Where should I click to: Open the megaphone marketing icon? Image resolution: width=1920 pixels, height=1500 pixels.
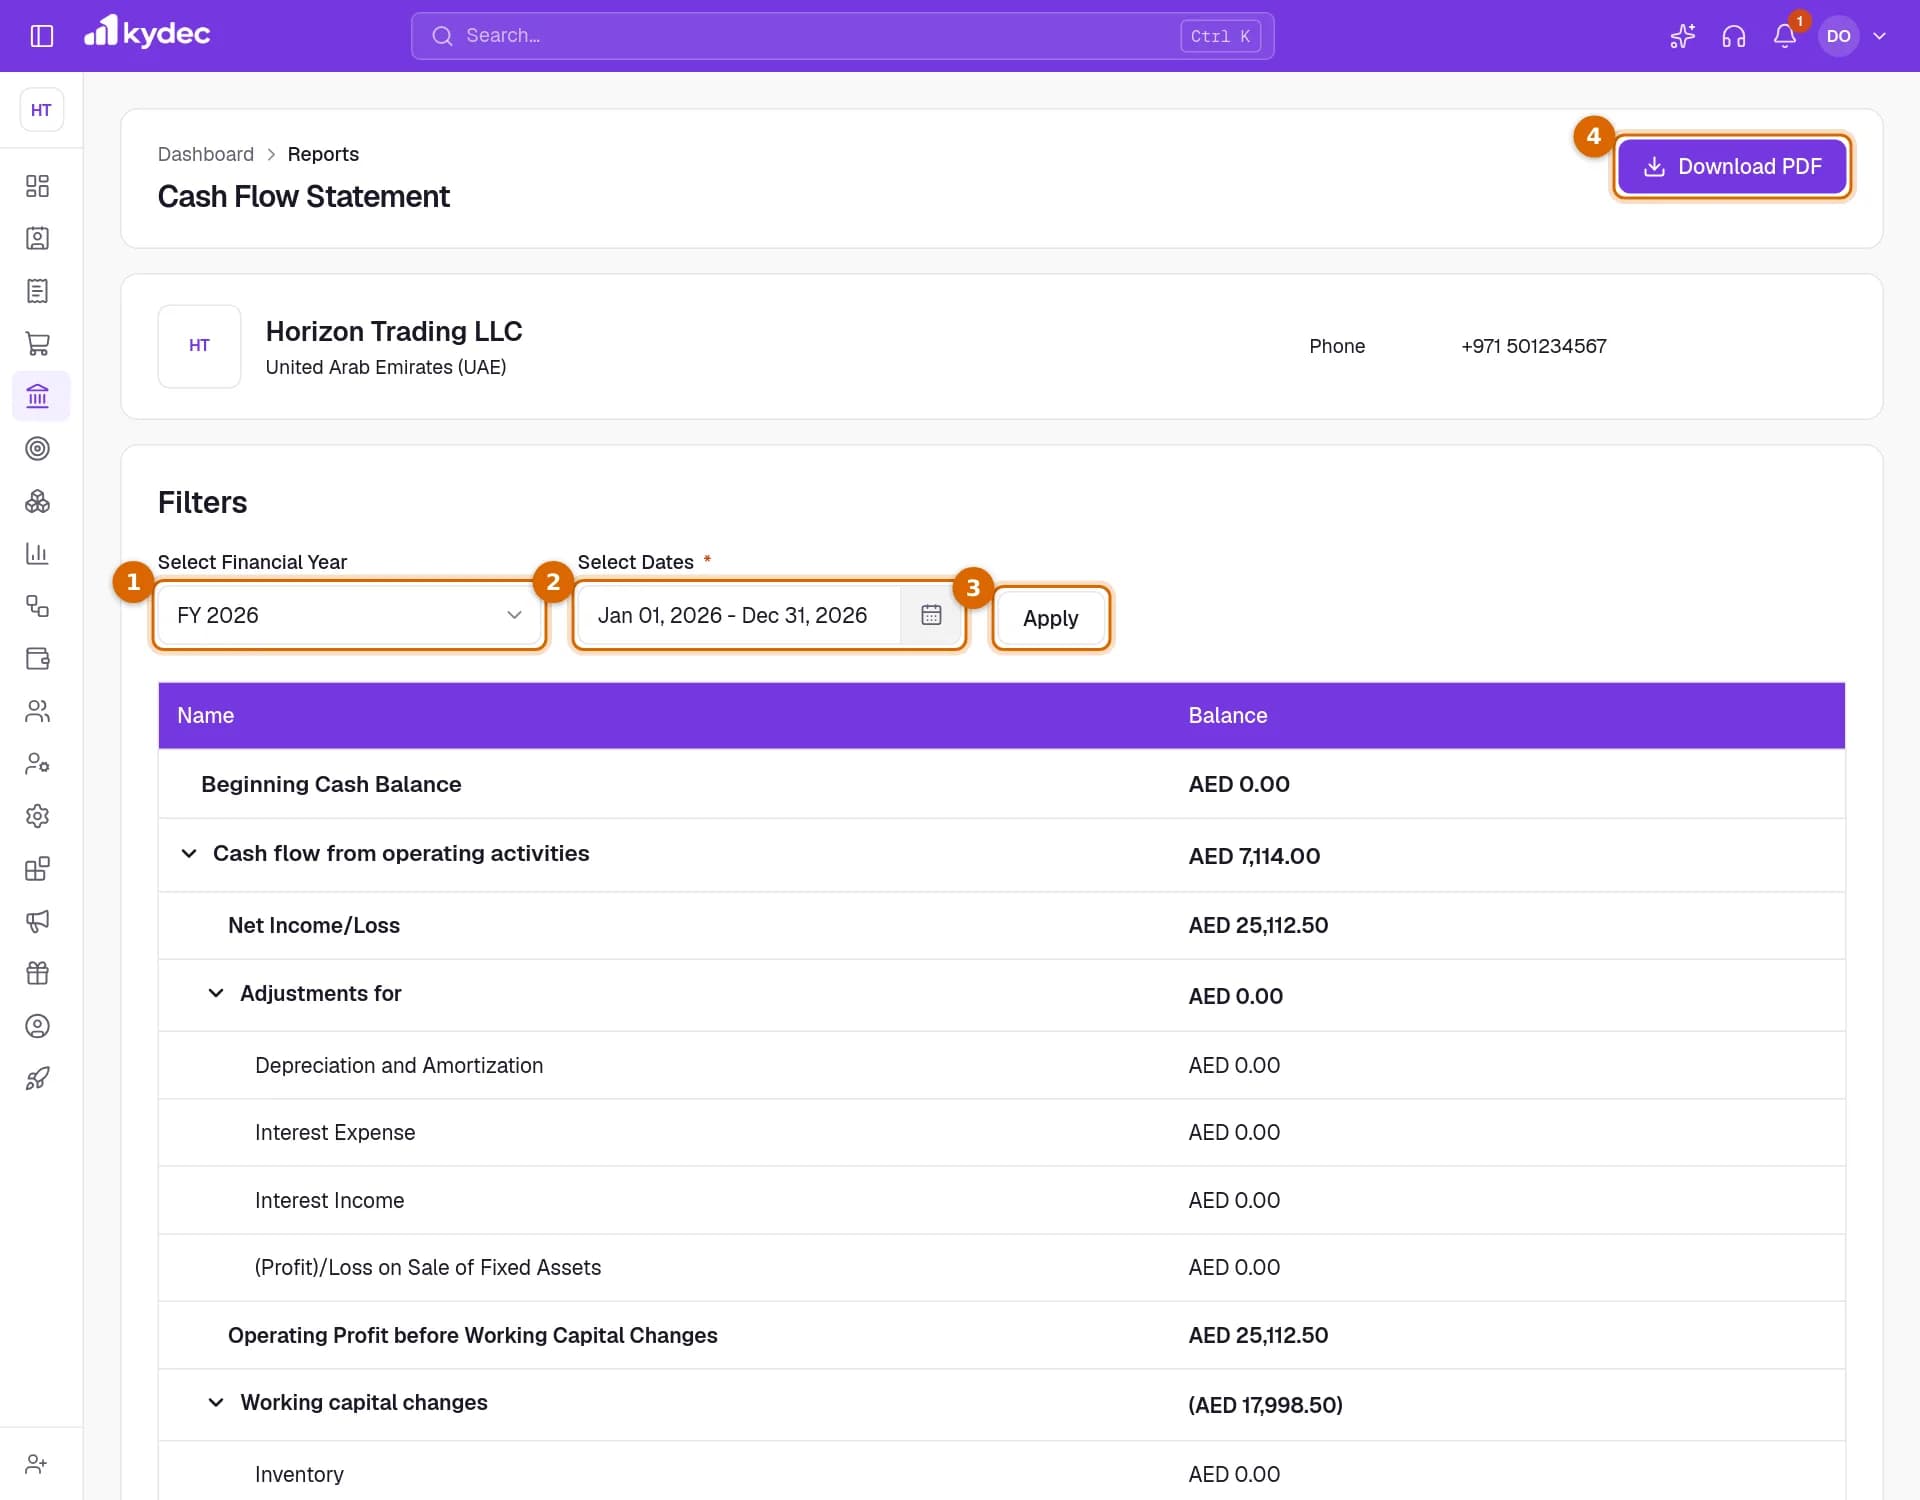37,921
